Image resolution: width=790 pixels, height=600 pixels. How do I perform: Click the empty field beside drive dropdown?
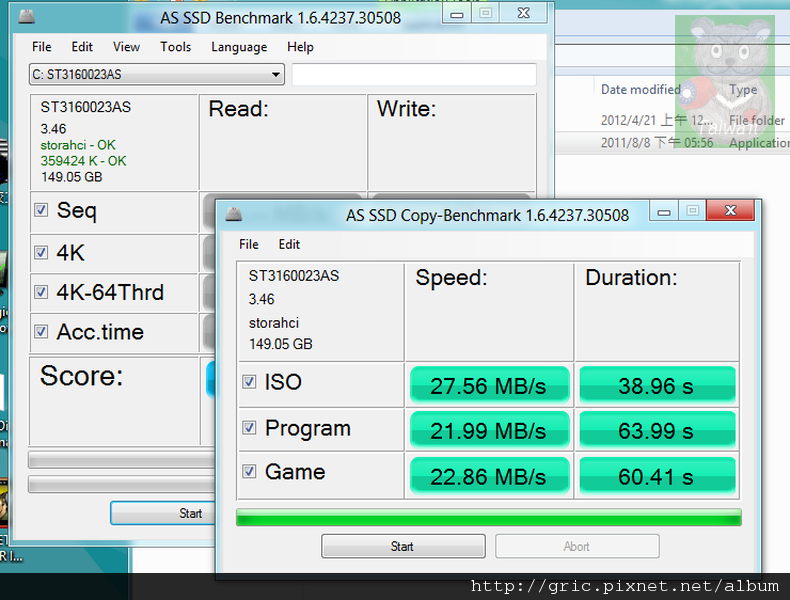tap(414, 75)
